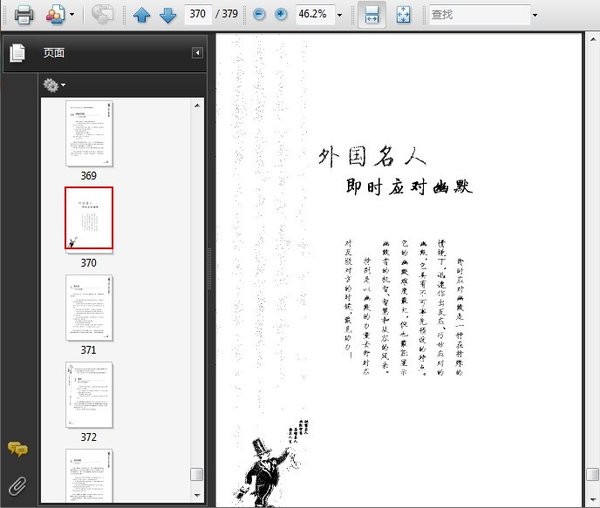
Task: Toggle fit-width scrolling mode
Action: [369, 15]
